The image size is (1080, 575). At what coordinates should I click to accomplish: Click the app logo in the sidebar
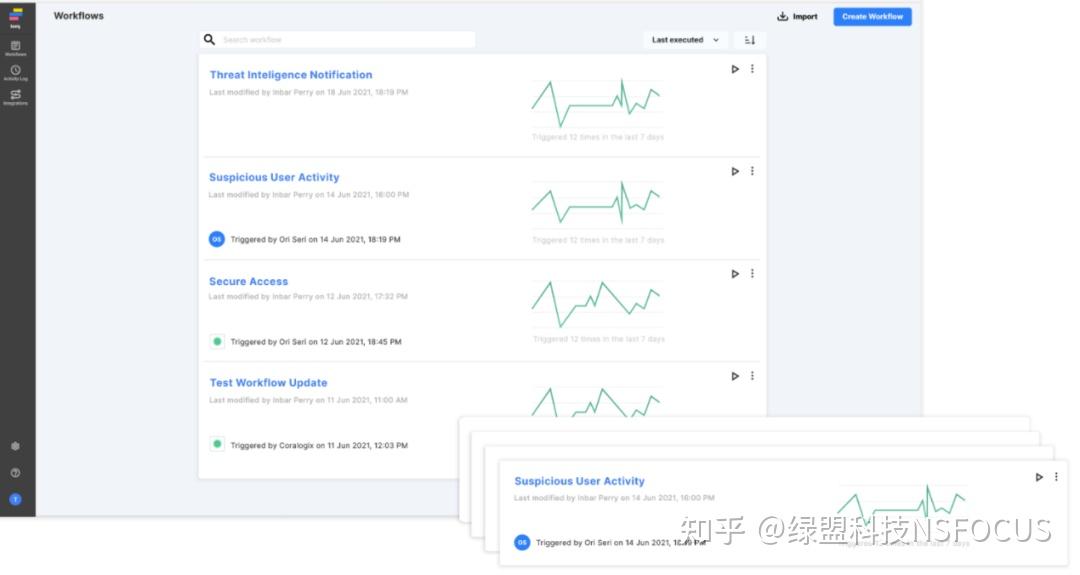[15, 17]
